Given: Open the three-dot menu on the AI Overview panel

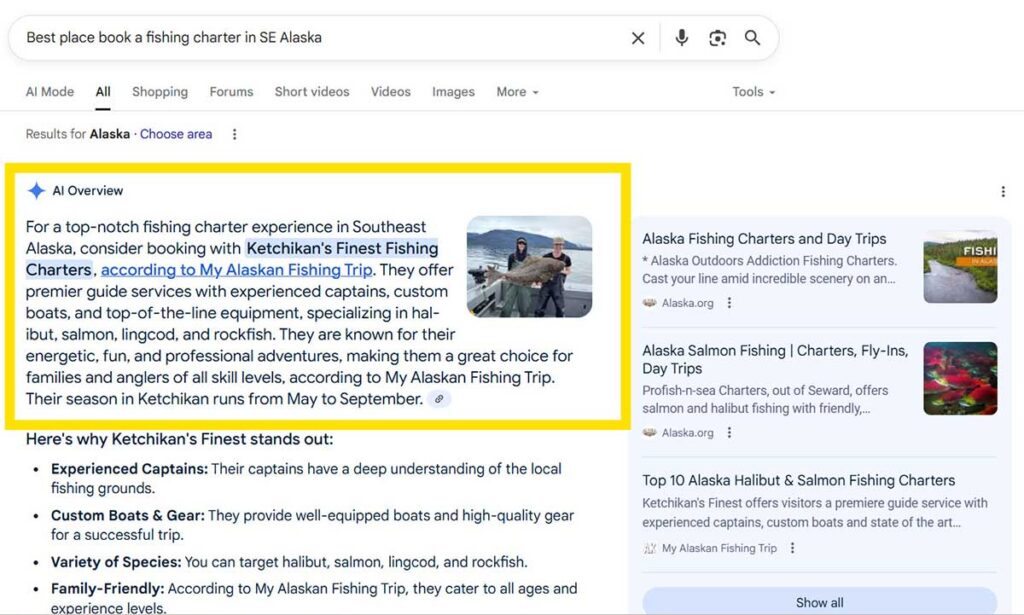Looking at the screenshot, I should click(x=1003, y=191).
